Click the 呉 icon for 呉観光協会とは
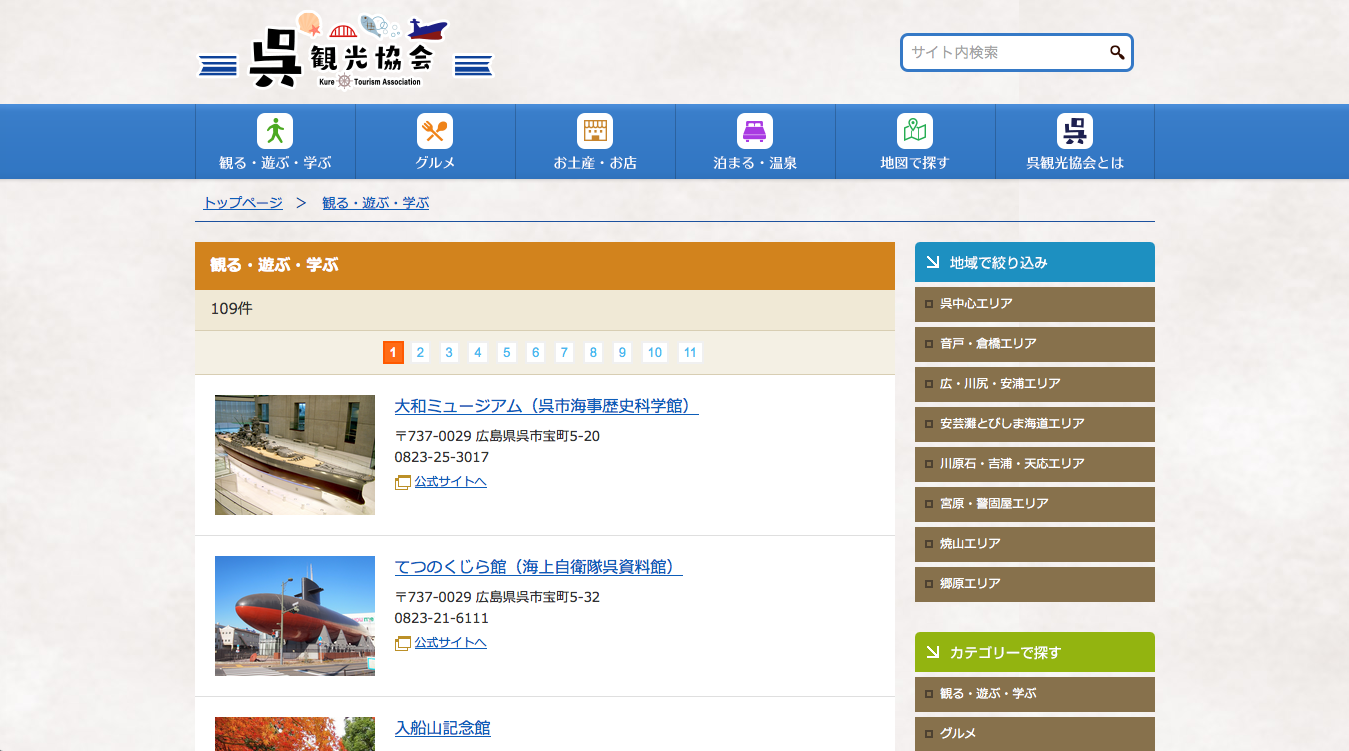The height and width of the screenshot is (751, 1349). pyautogui.click(x=1075, y=131)
